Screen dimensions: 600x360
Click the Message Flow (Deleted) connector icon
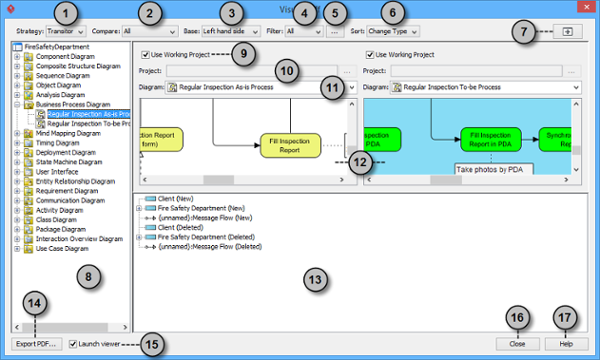(x=150, y=247)
